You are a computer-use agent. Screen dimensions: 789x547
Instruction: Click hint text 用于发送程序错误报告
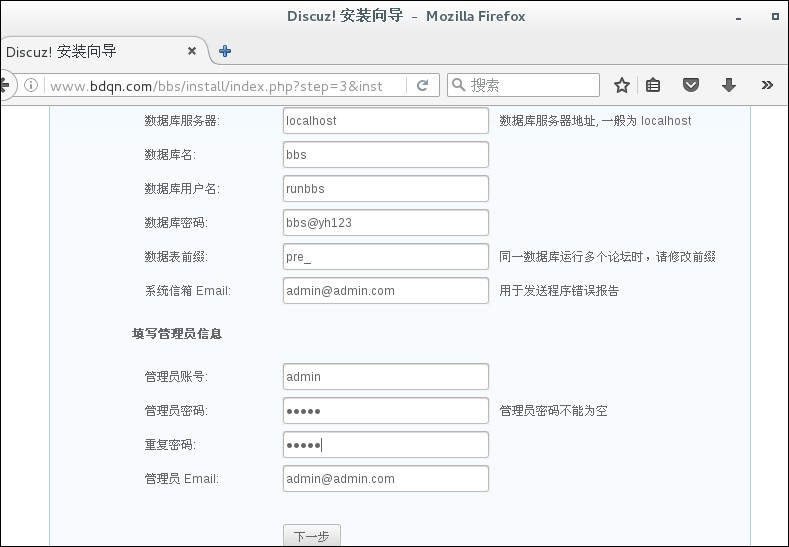pyautogui.click(x=559, y=291)
